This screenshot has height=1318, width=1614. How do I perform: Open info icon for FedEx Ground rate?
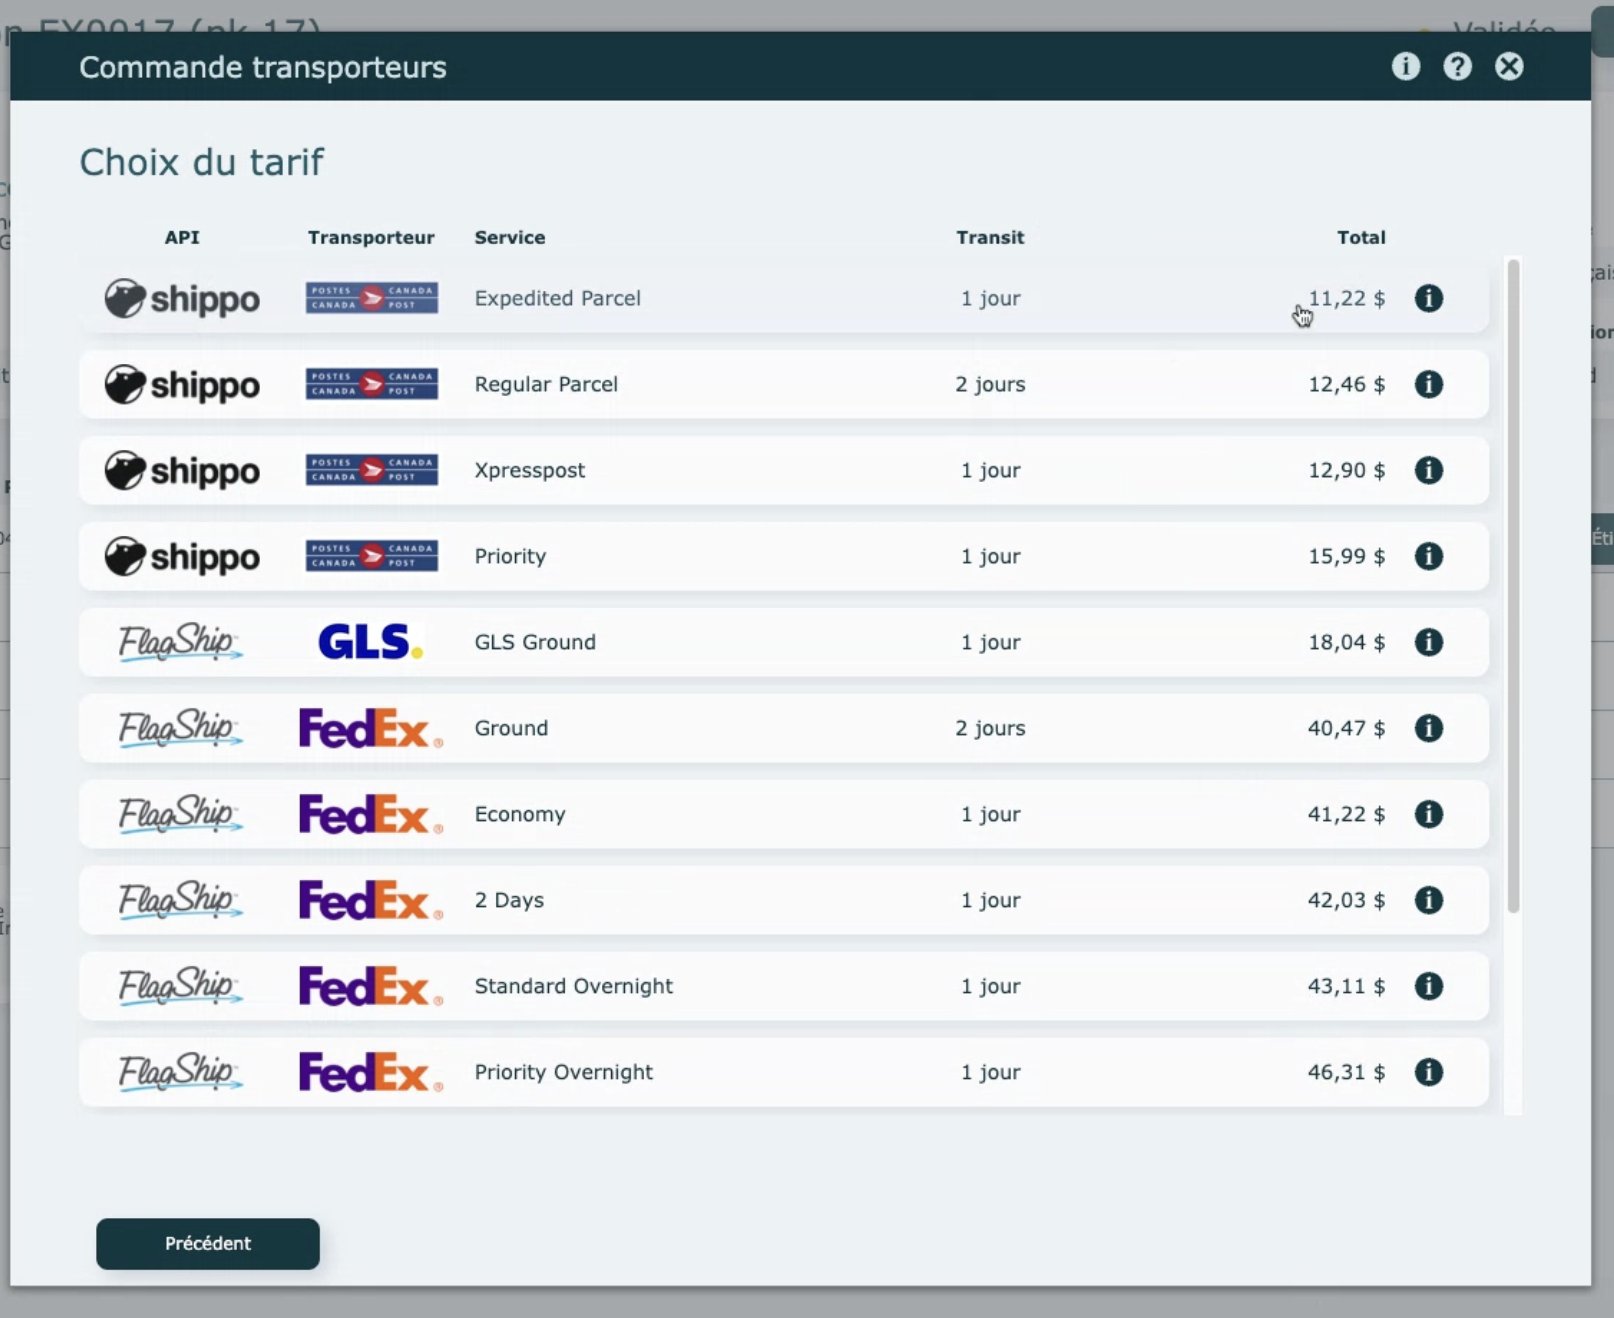pyautogui.click(x=1428, y=728)
